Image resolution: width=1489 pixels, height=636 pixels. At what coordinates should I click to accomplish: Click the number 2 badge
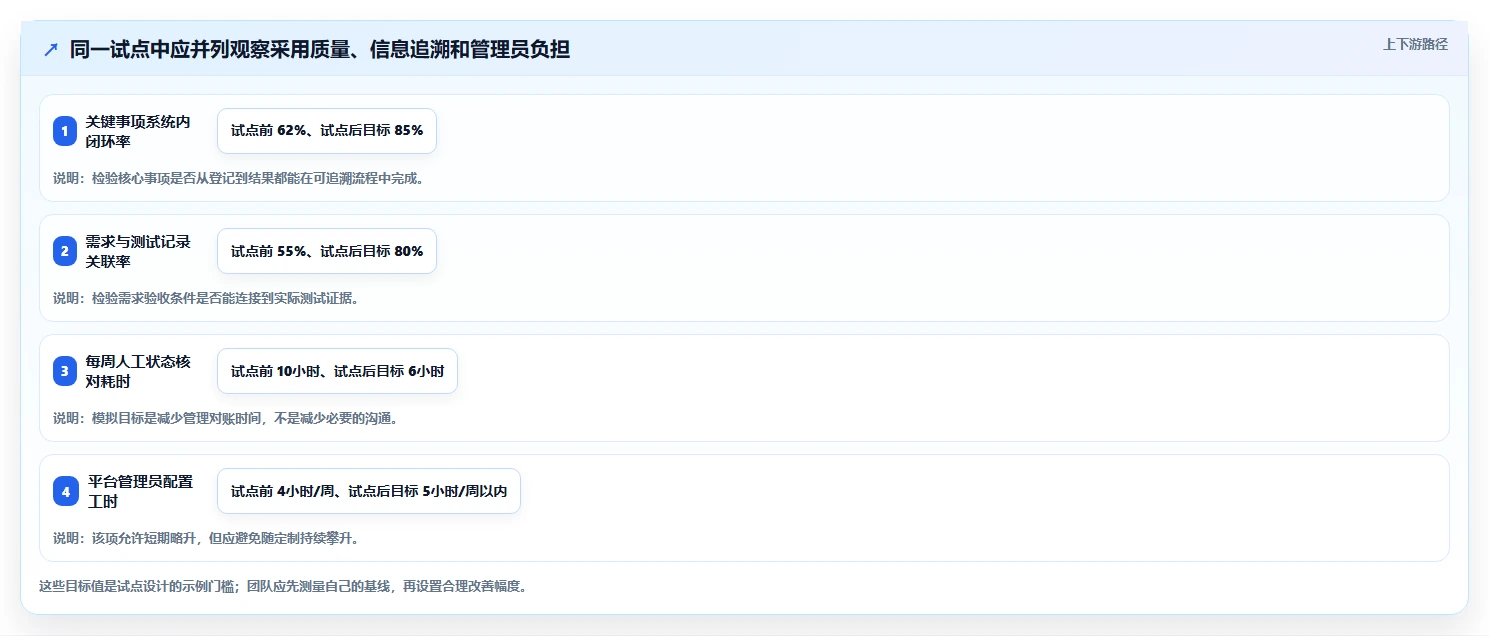coord(65,251)
